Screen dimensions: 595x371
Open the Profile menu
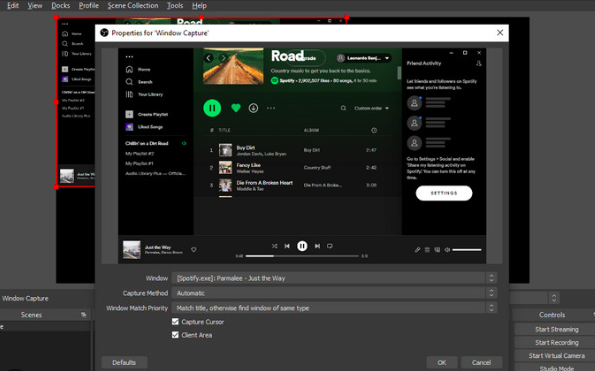click(x=89, y=6)
